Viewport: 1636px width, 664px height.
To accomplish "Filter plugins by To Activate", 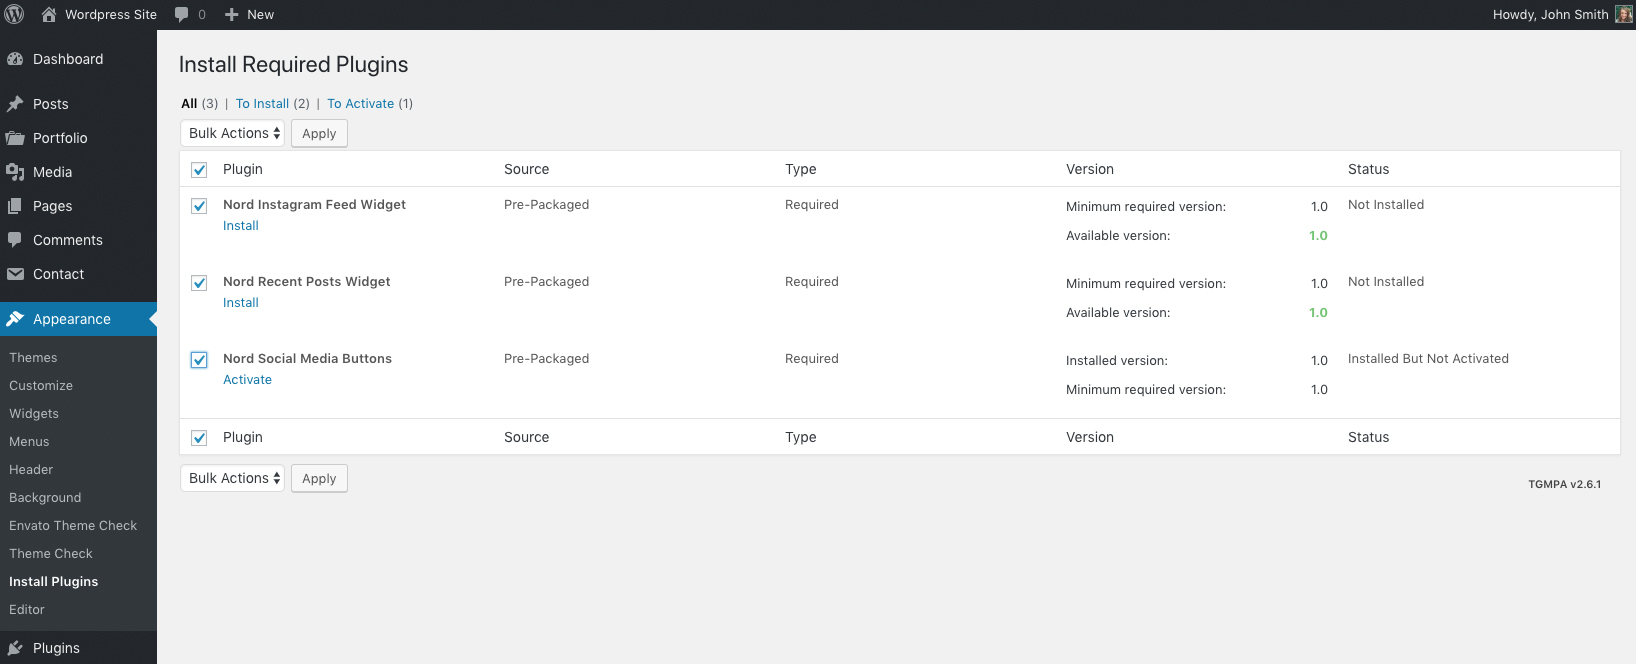I will click(x=360, y=103).
